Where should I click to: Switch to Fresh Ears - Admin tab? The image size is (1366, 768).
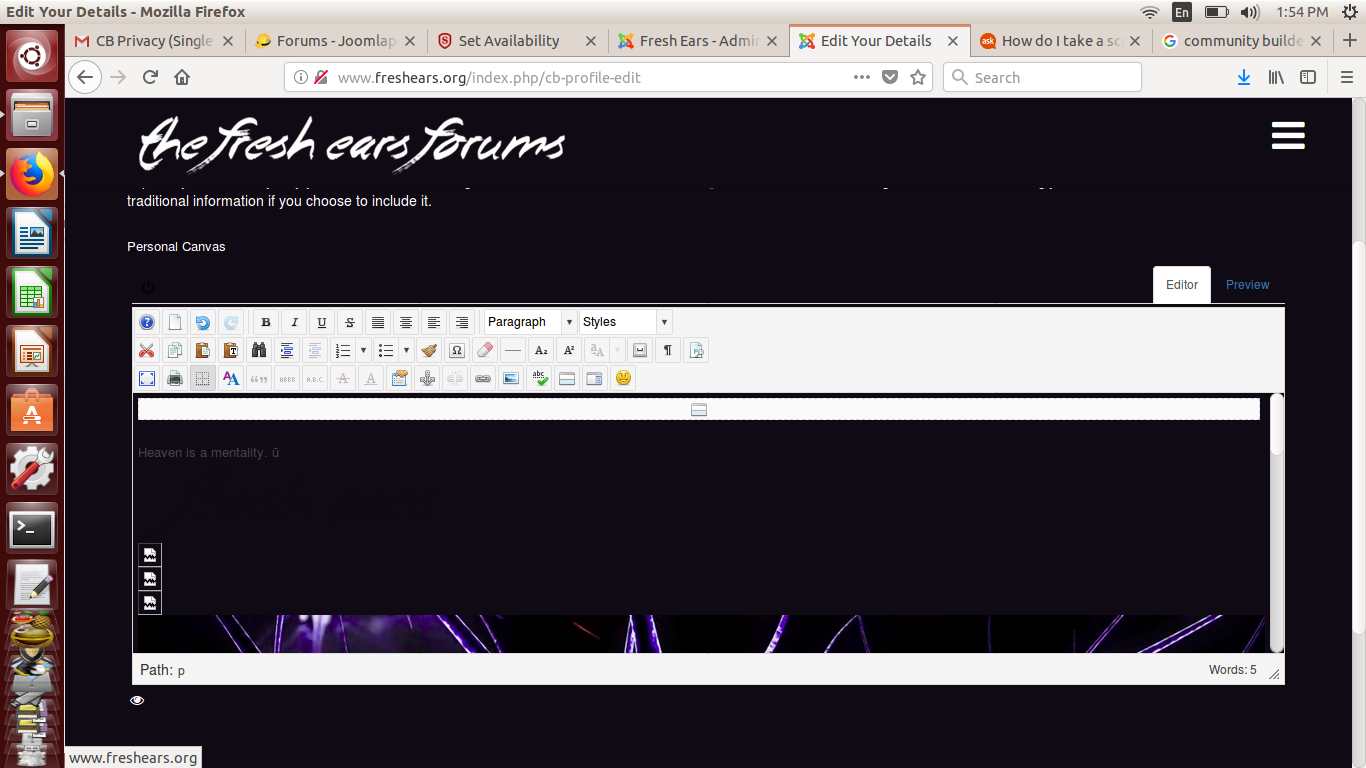point(698,41)
